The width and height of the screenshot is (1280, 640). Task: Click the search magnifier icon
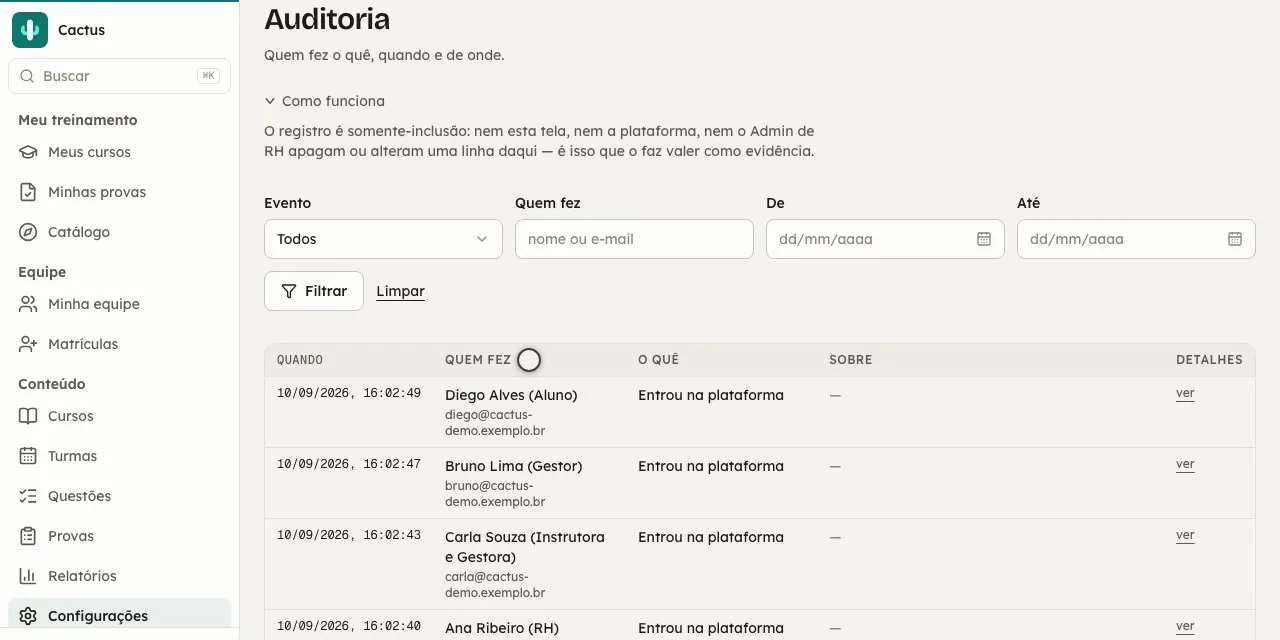[26, 76]
